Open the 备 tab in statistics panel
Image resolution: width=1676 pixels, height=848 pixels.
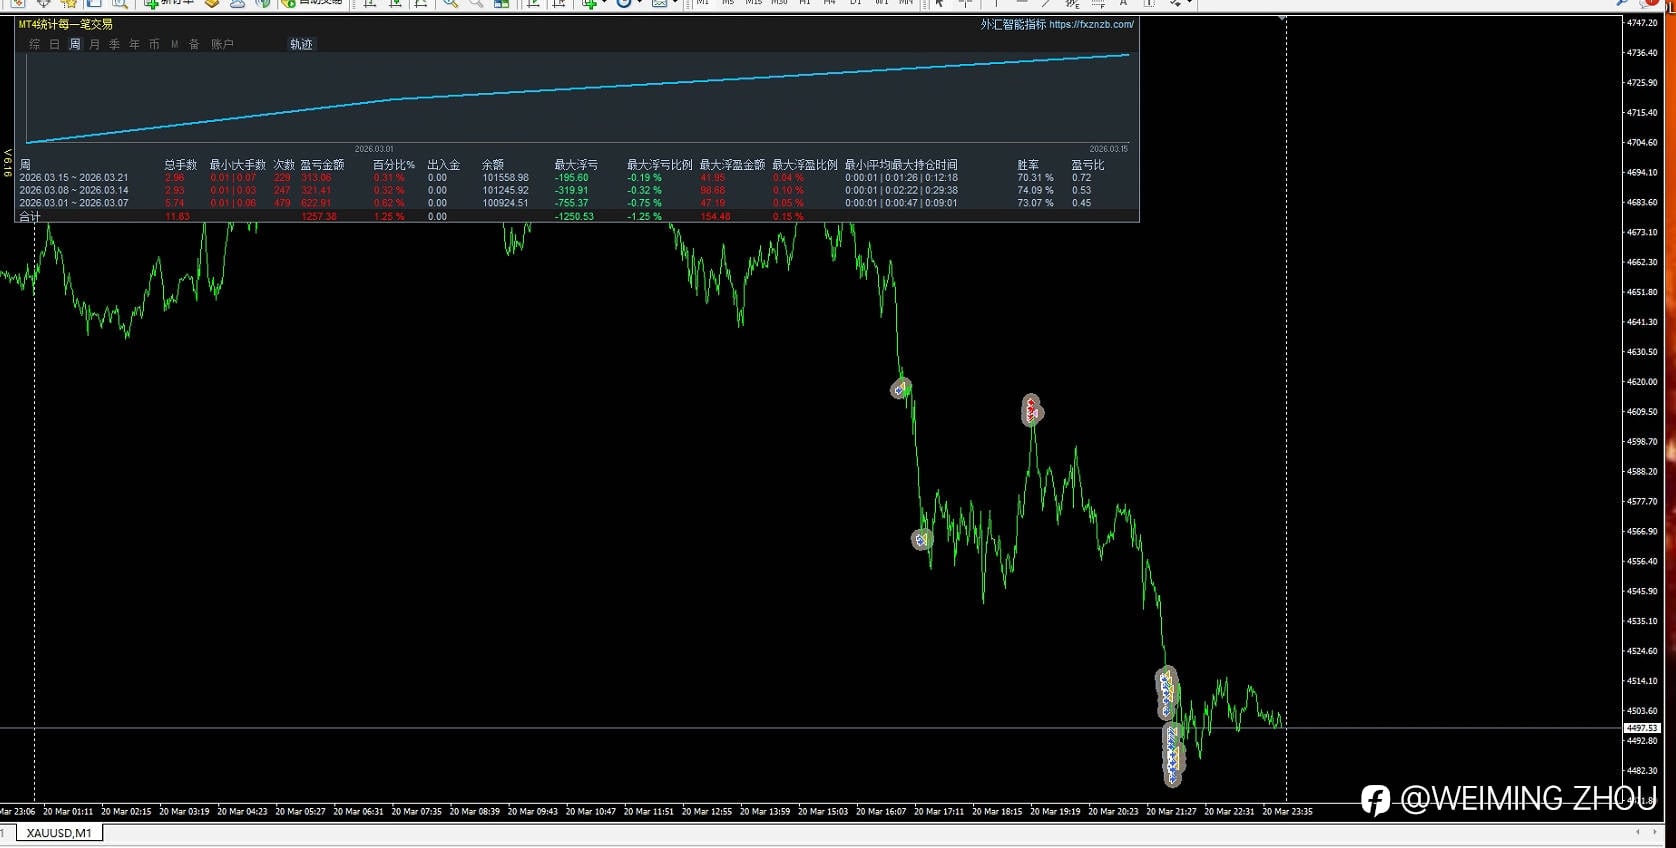tap(194, 44)
